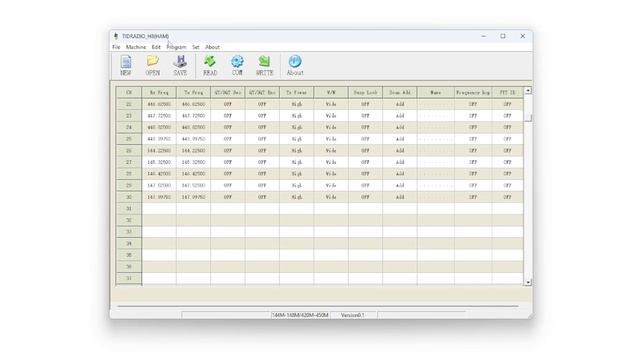Open PTT ID OFF cell, channel 30
The height and width of the screenshot is (360, 640).
coord(507,197)
